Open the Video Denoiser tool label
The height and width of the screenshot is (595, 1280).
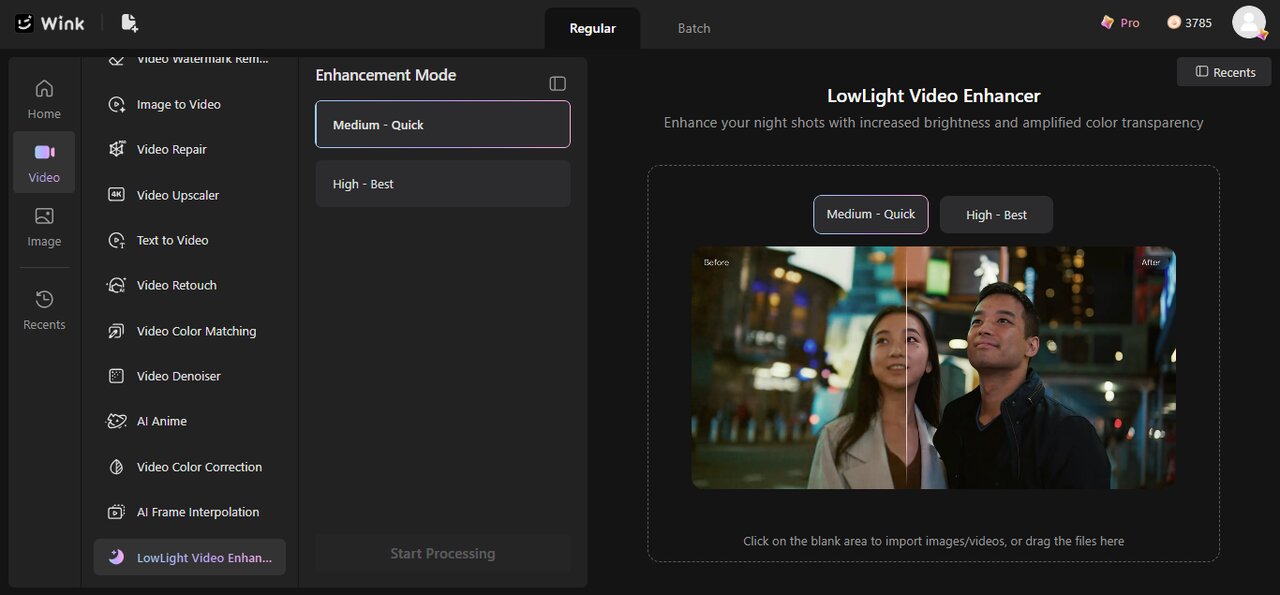(179, 376)
